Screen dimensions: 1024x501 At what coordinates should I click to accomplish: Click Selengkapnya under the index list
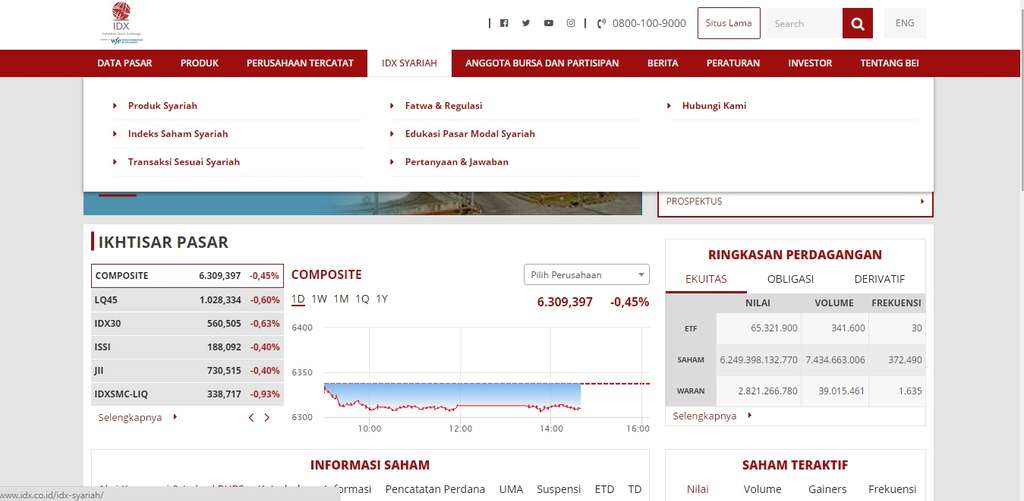(x=130, y=417)
